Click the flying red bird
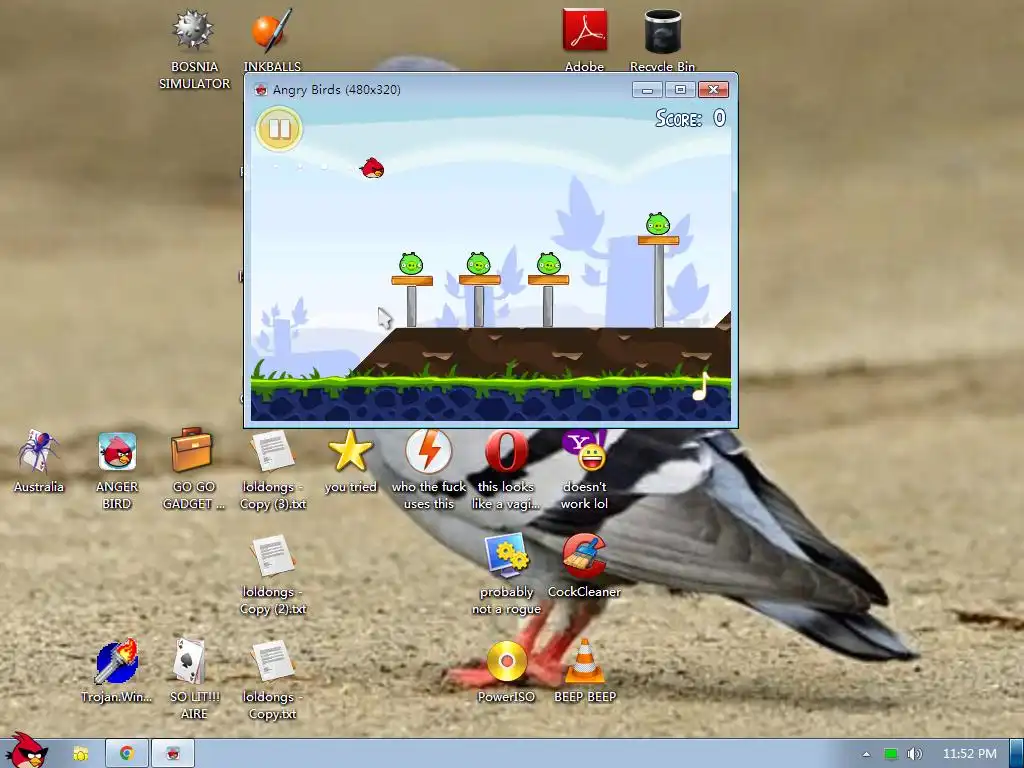 coord(372,168)
